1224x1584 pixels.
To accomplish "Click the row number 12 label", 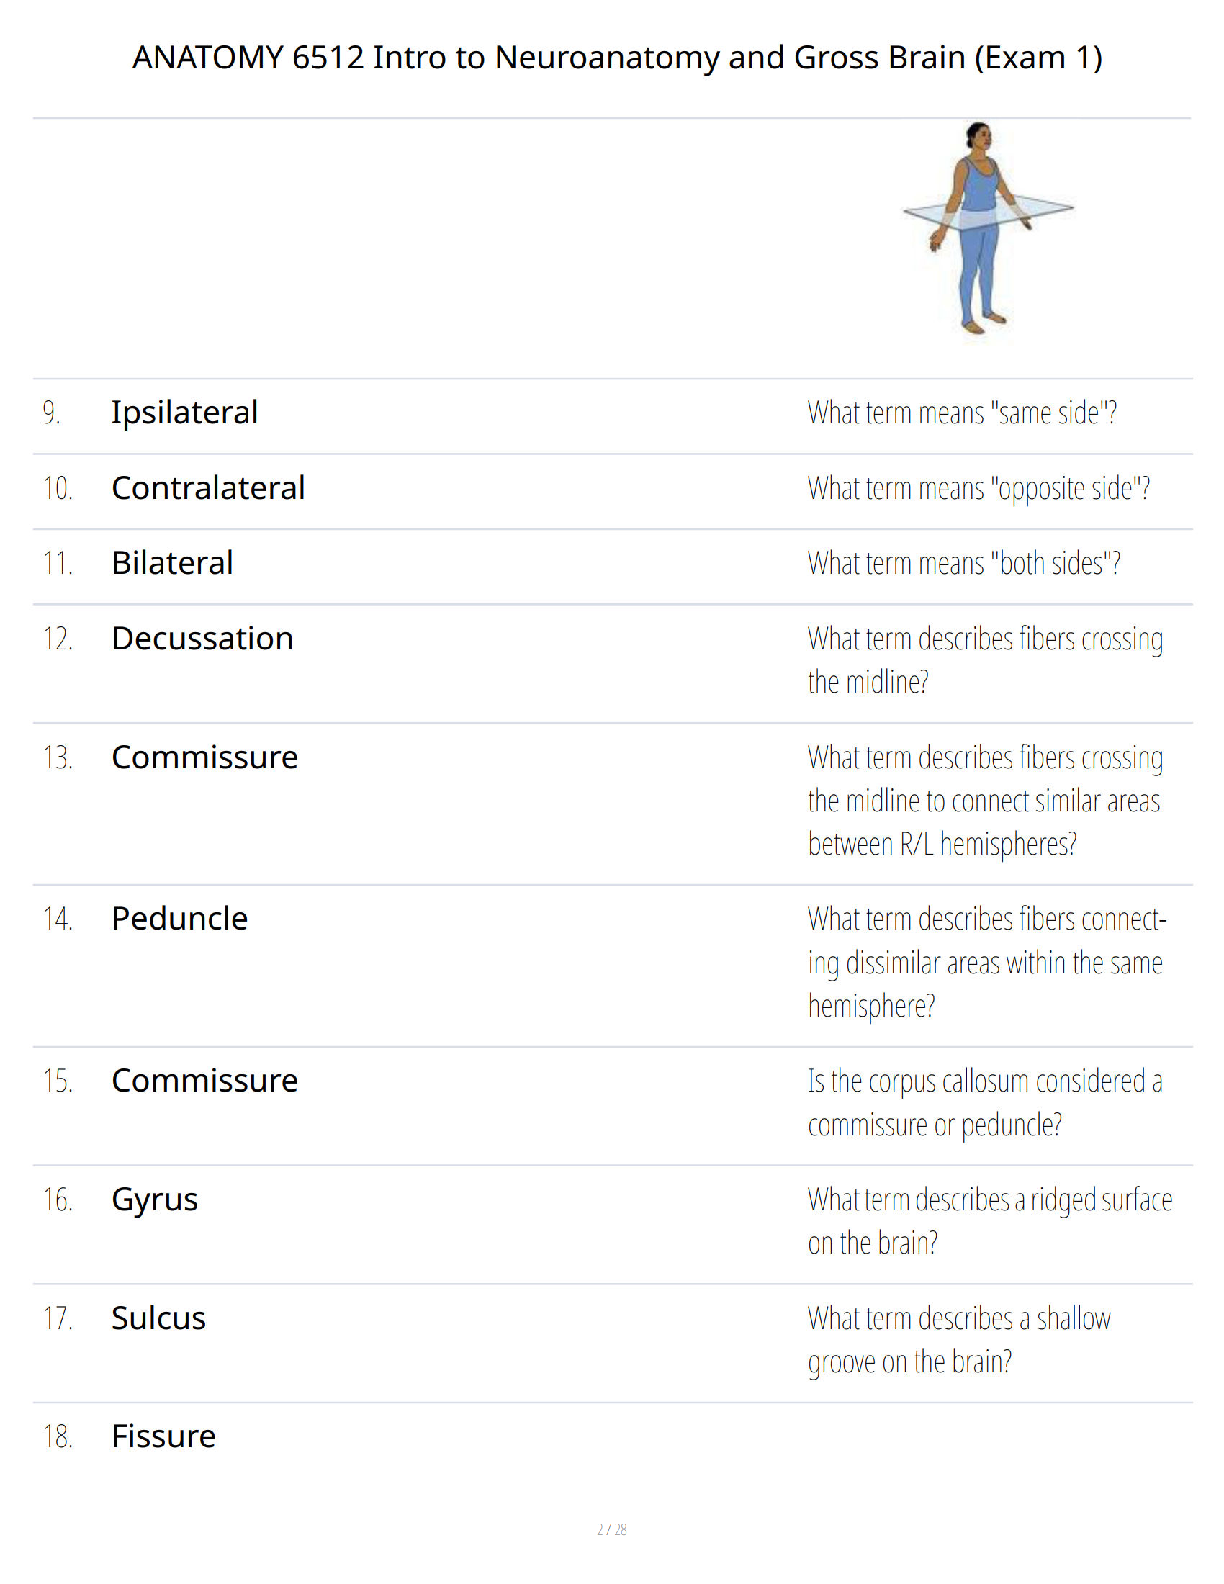I will pos(58,638).
